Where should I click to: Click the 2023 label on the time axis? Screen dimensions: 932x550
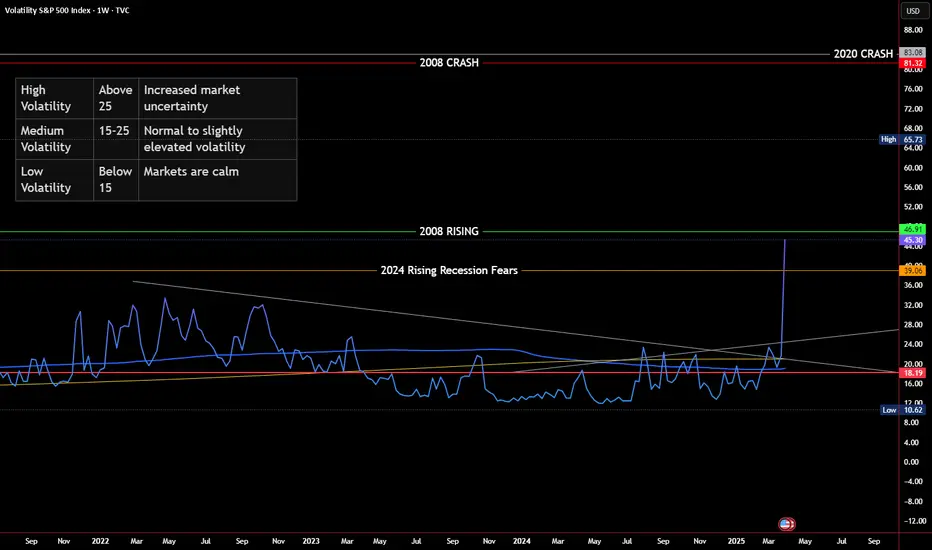tap(310, 541)
